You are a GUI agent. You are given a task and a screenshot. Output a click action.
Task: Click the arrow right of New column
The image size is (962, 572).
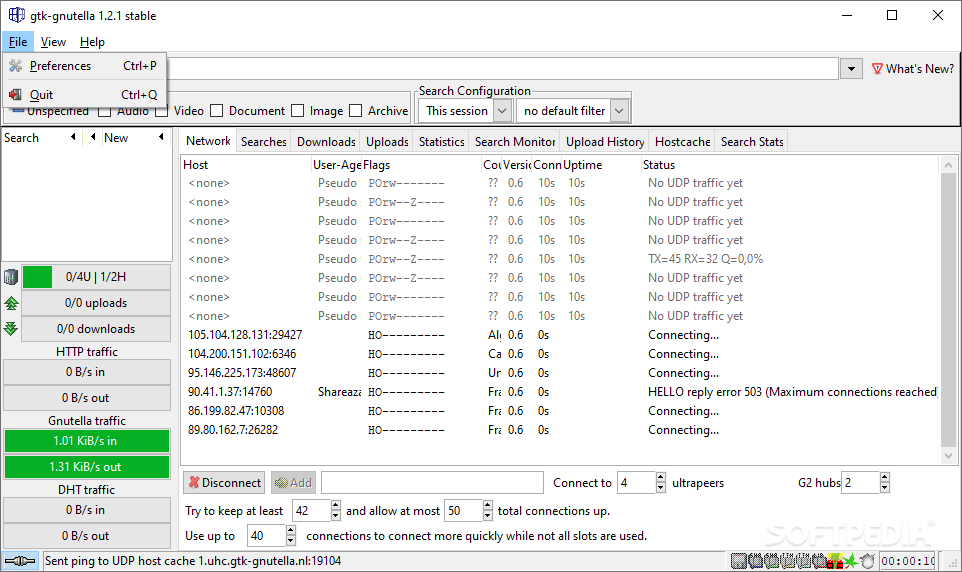[x=161, y=137]
